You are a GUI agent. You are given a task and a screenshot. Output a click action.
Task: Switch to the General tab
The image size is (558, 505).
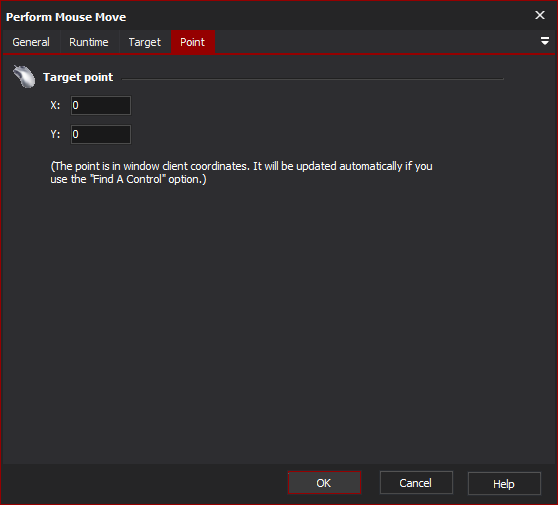[x=31, y=42]
